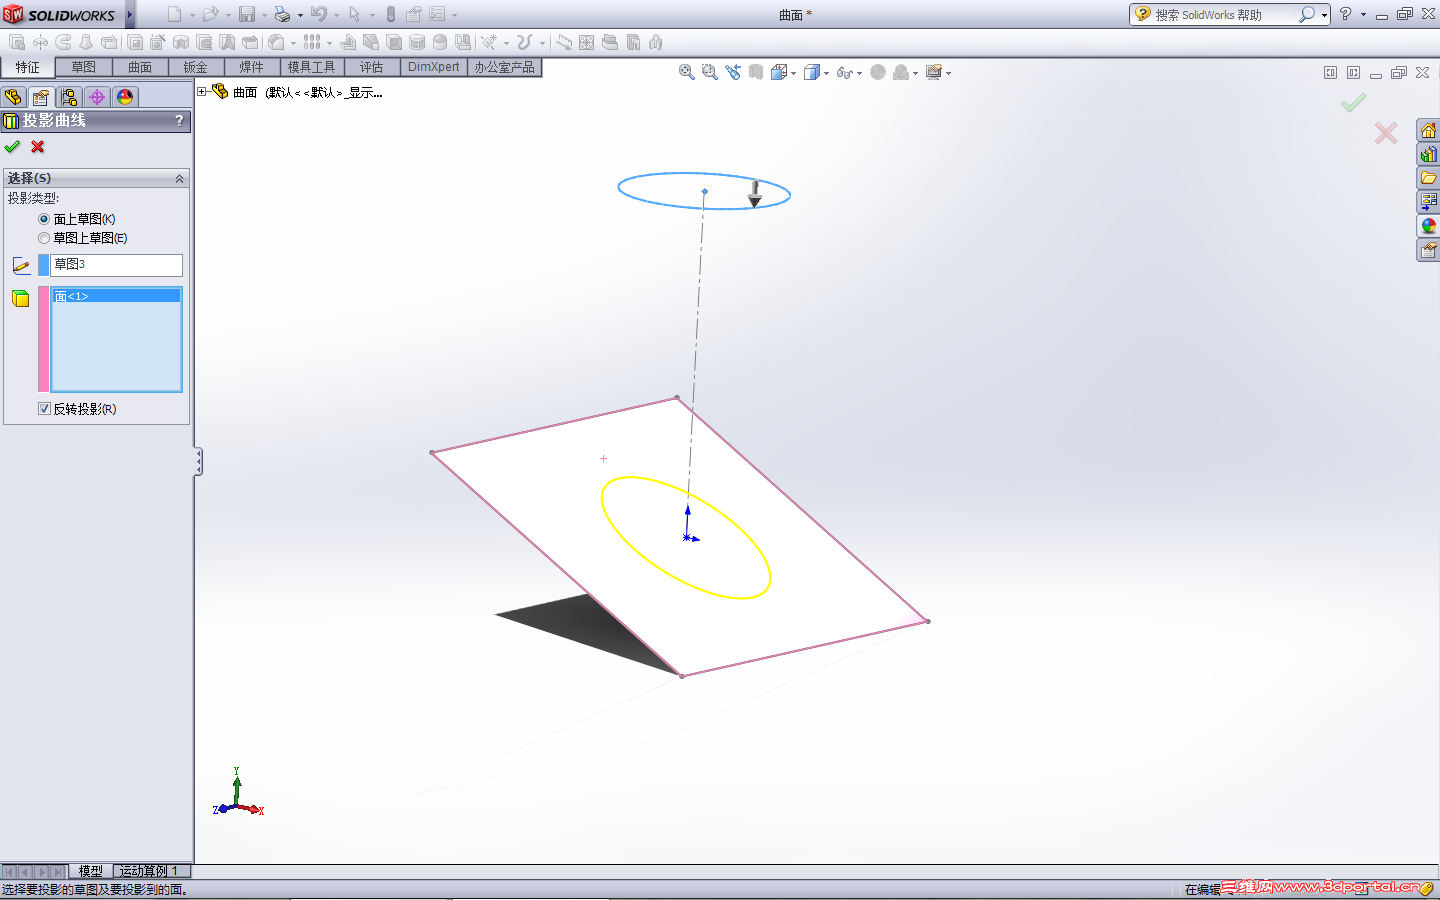The width and height of the screenshot is (1440, 900).
Task: Click blue sketch selection color bar
Action: (x=44, y=265)
